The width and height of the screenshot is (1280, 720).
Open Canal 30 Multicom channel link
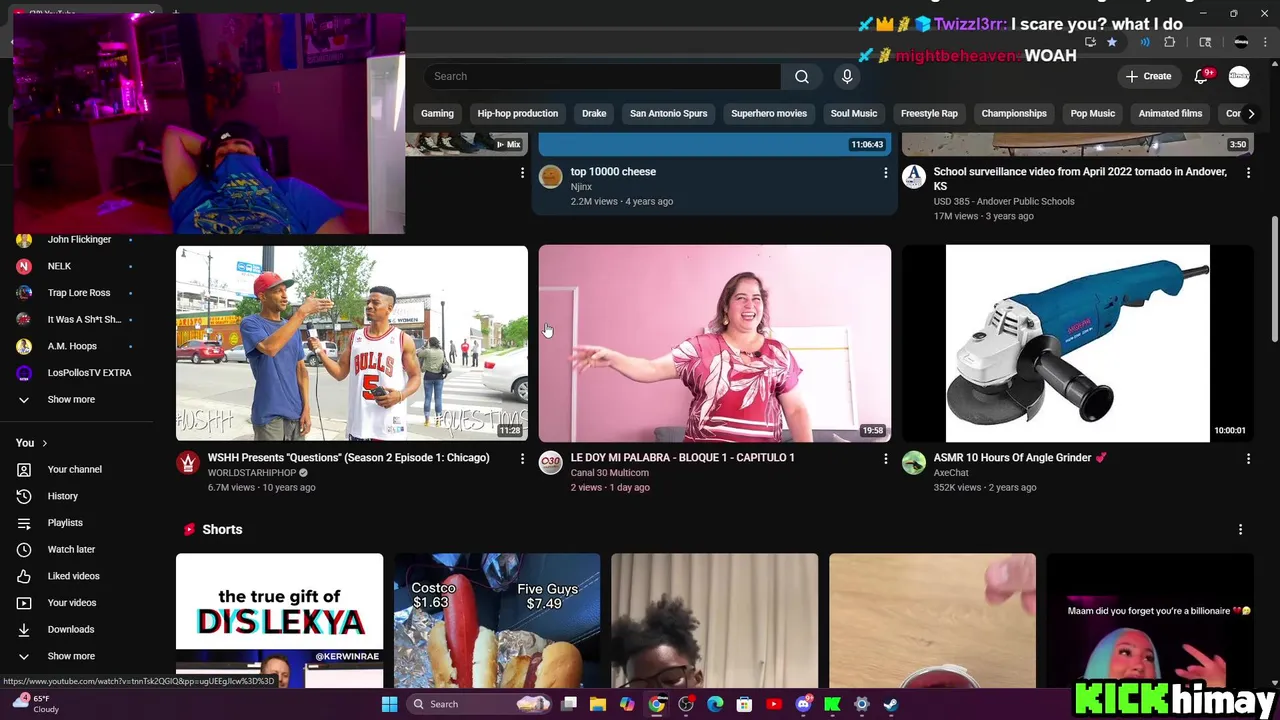coord(609,473)
